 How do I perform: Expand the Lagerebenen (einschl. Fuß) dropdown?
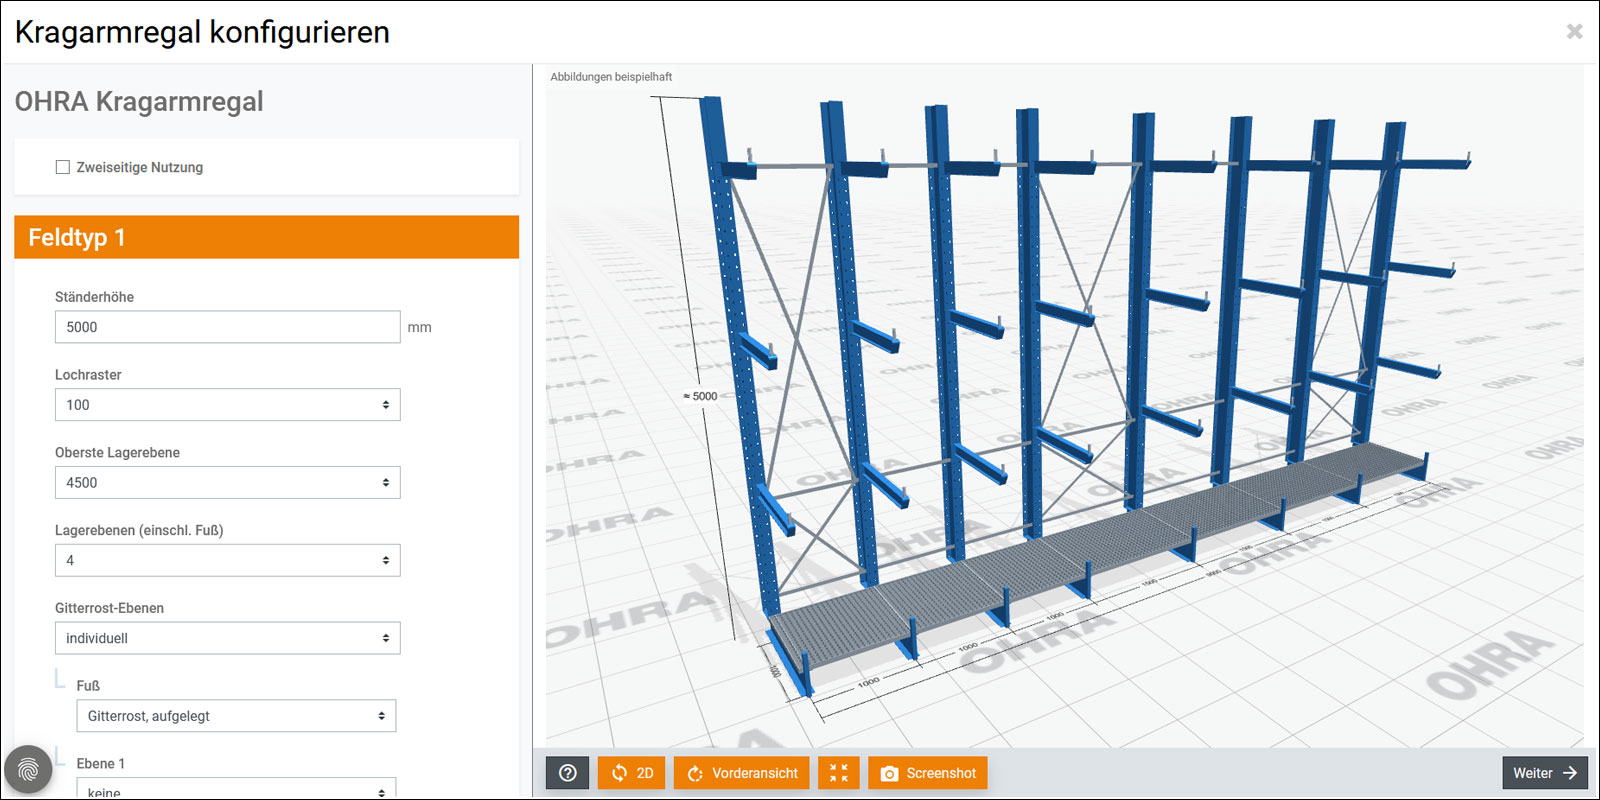(x=227, y=561)
